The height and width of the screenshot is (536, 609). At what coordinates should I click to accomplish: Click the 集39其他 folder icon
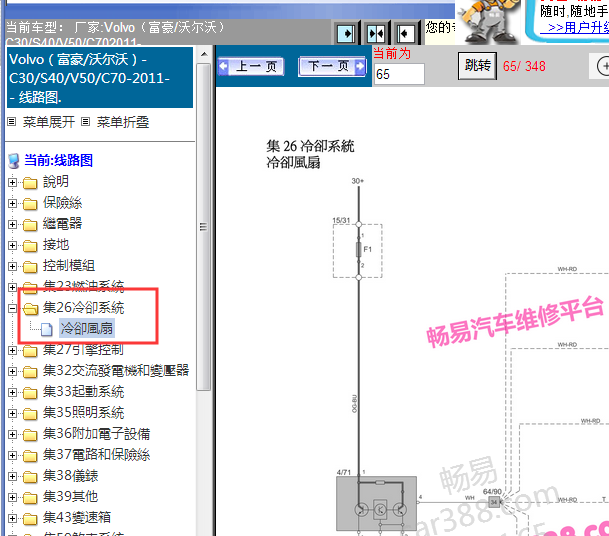click(30, 498)
